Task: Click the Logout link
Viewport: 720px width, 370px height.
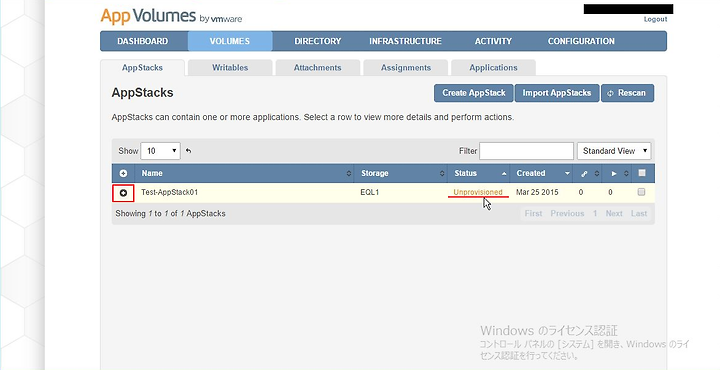Action: [655, 19]
